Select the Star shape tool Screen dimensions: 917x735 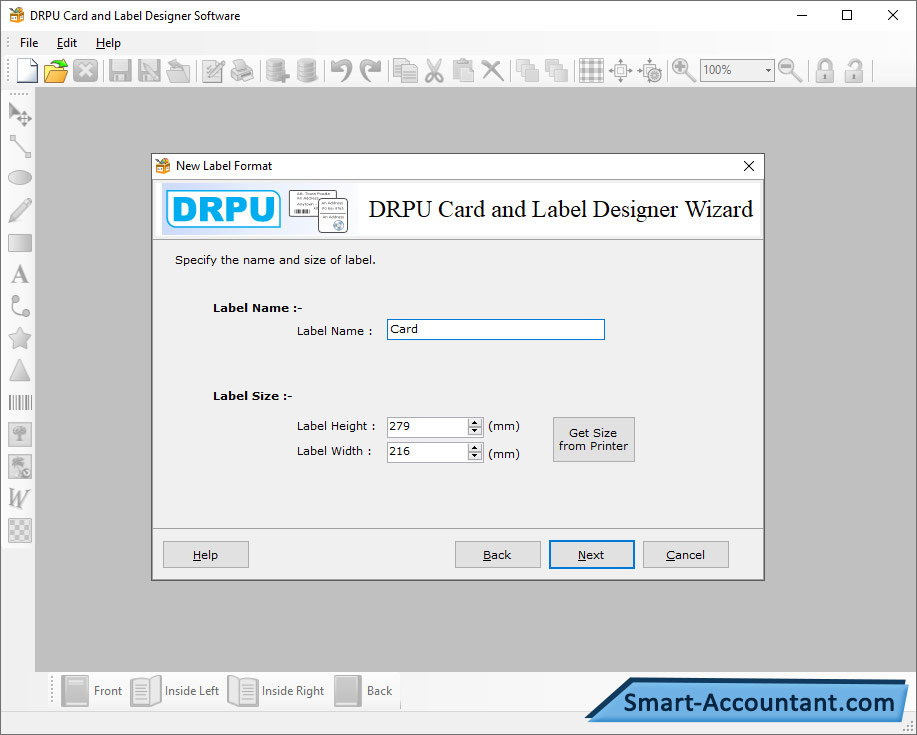coord(20,339)
